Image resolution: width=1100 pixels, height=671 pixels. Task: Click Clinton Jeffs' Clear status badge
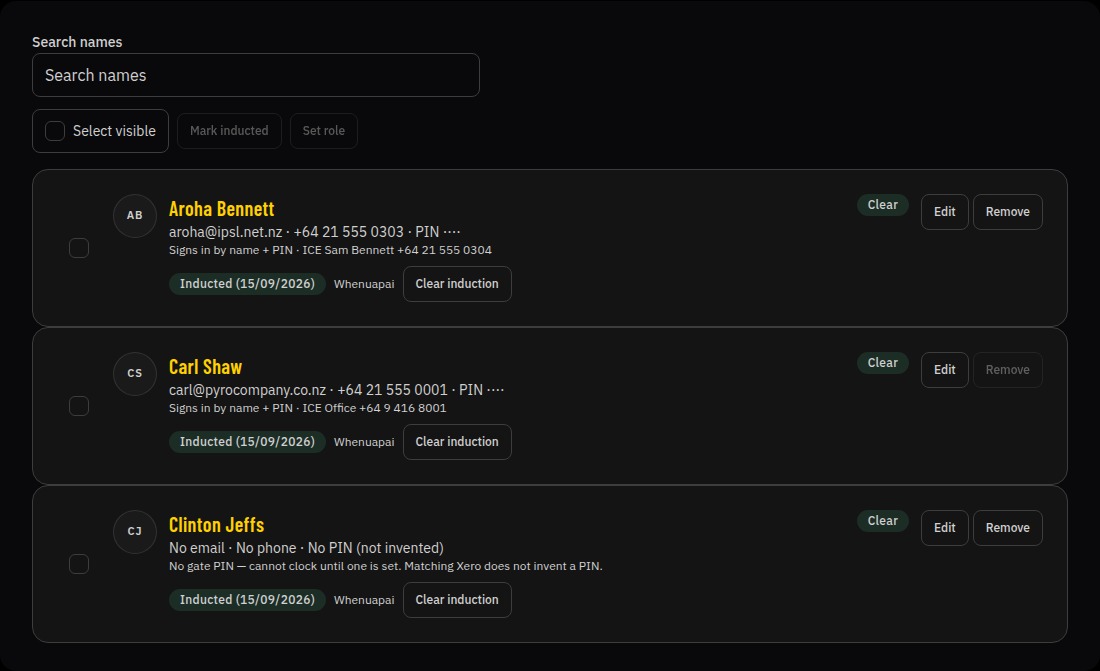point(883,521)
